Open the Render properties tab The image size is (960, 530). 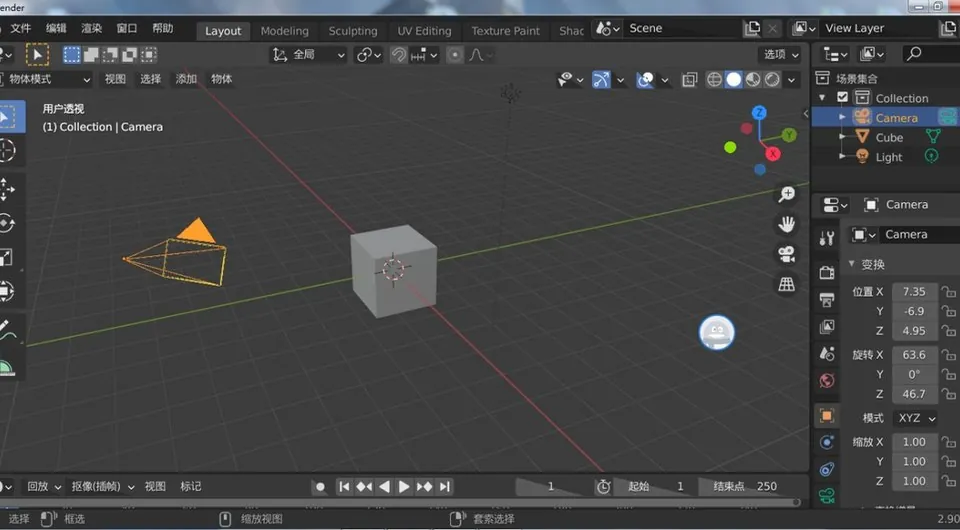coord(827,272)
